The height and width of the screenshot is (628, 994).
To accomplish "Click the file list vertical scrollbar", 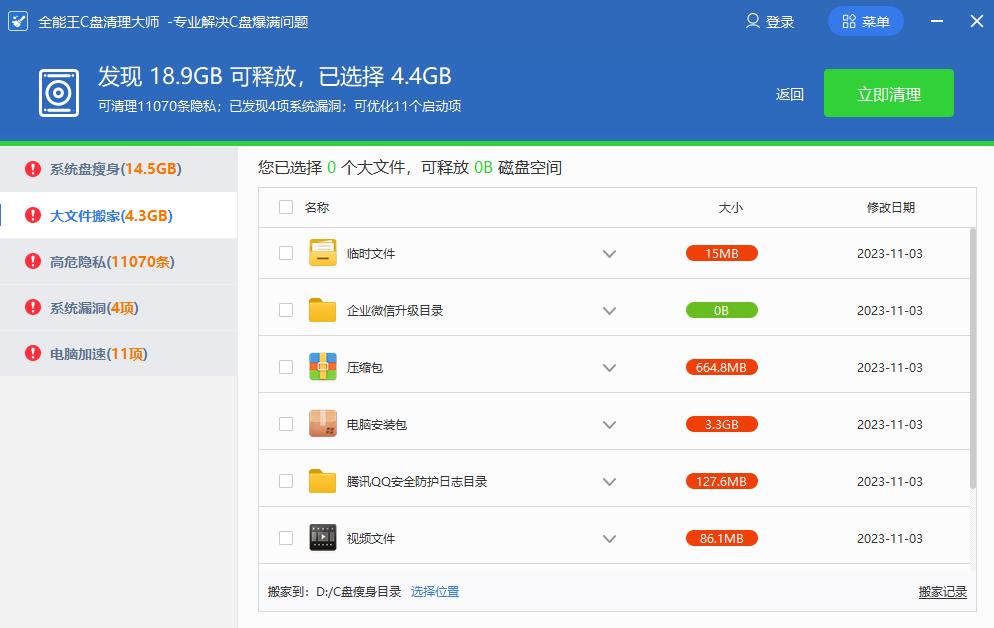I will [x=973, y=358].
